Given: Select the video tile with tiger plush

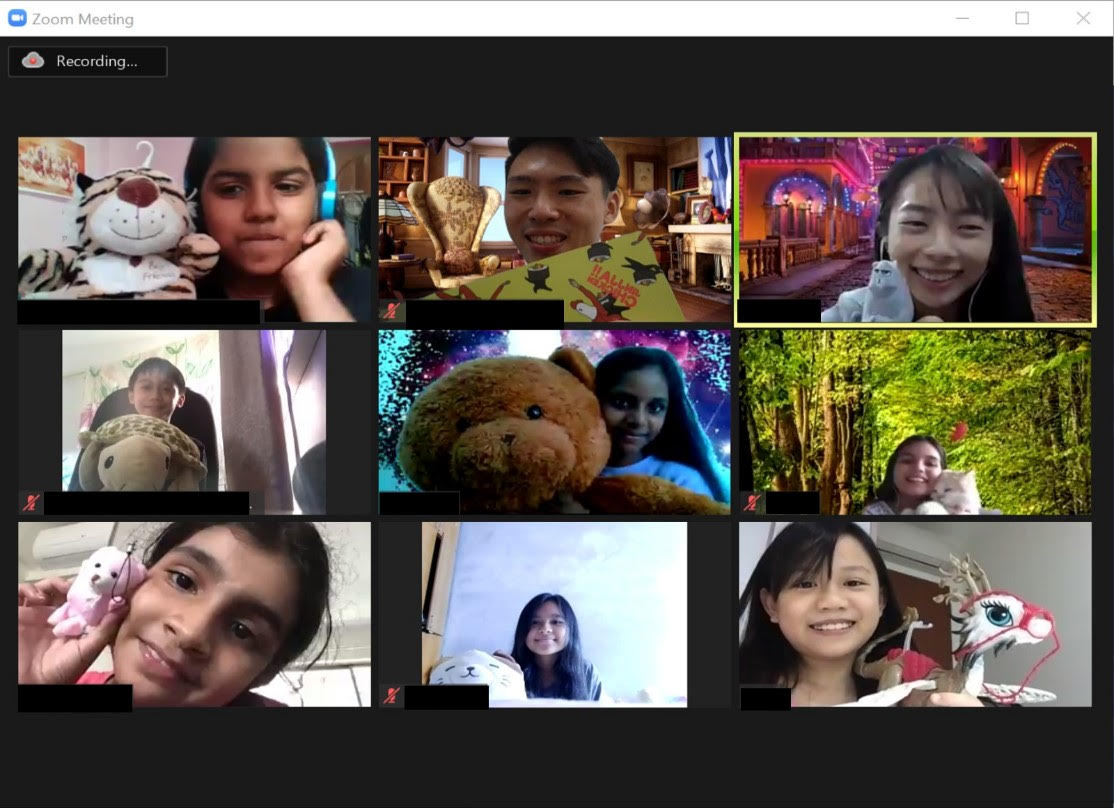Looking at the screenshot, I should [x=194, y=218].
